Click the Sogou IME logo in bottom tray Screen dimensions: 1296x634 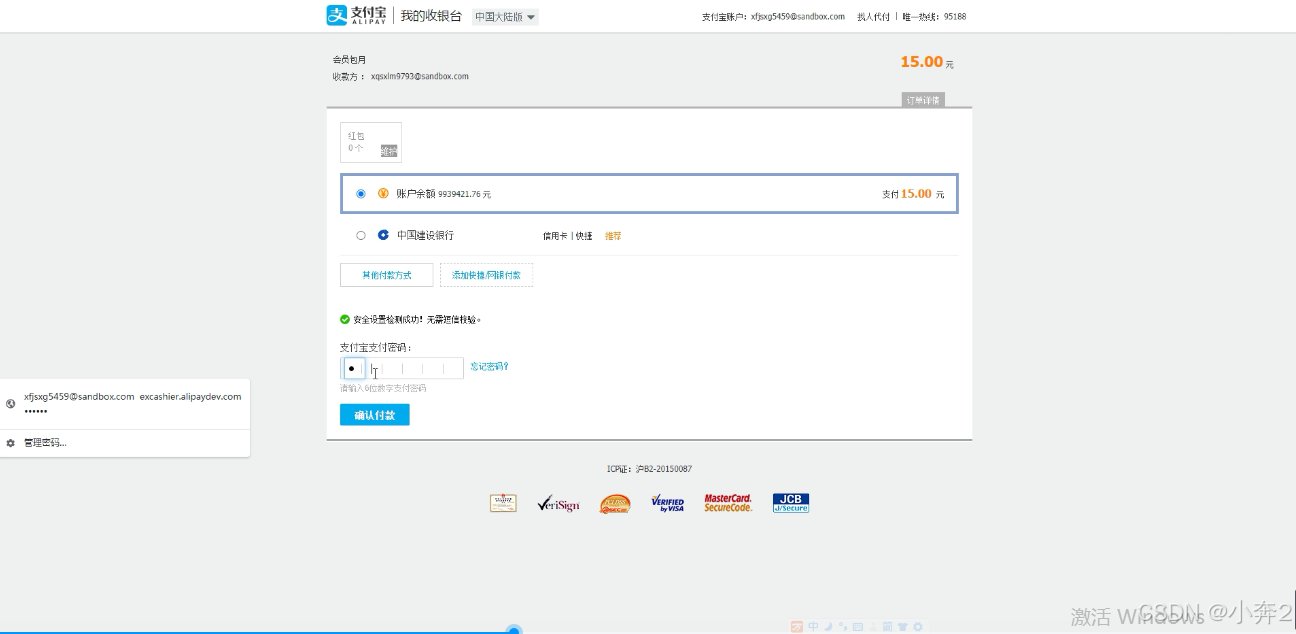pos(797,627)
